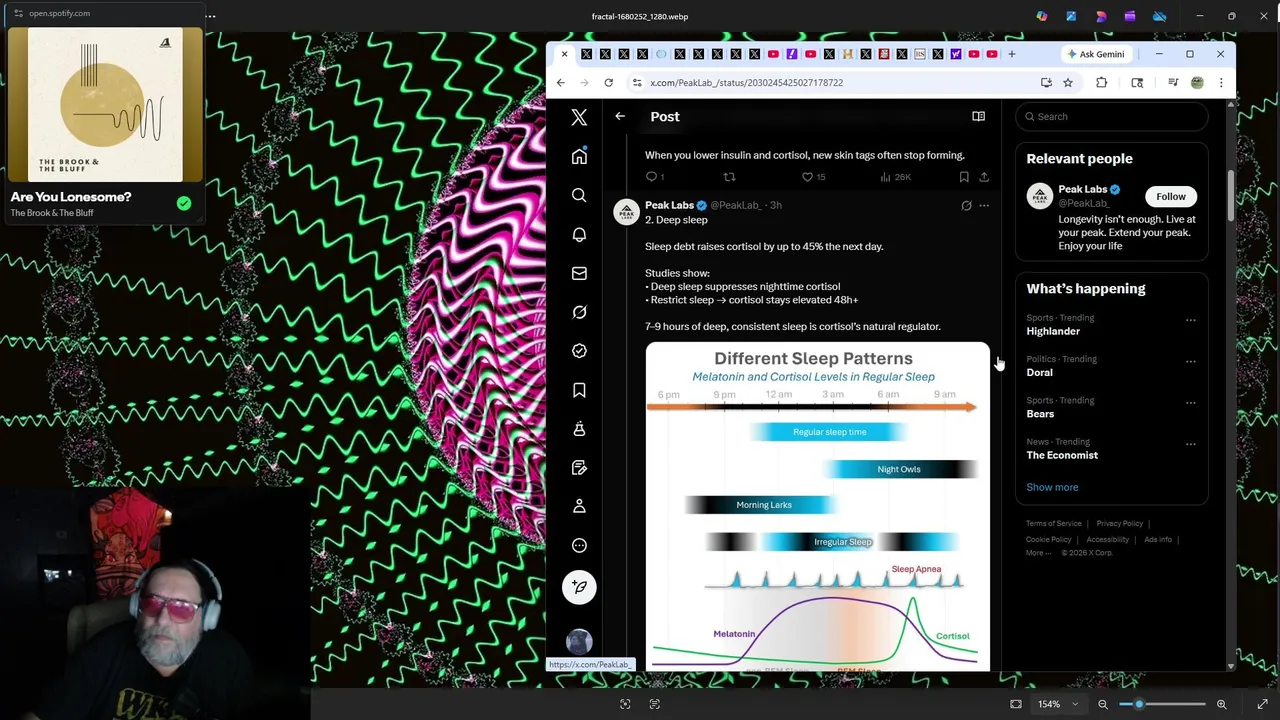Open Chrome extensions puzzle icon

point(1102,83)
